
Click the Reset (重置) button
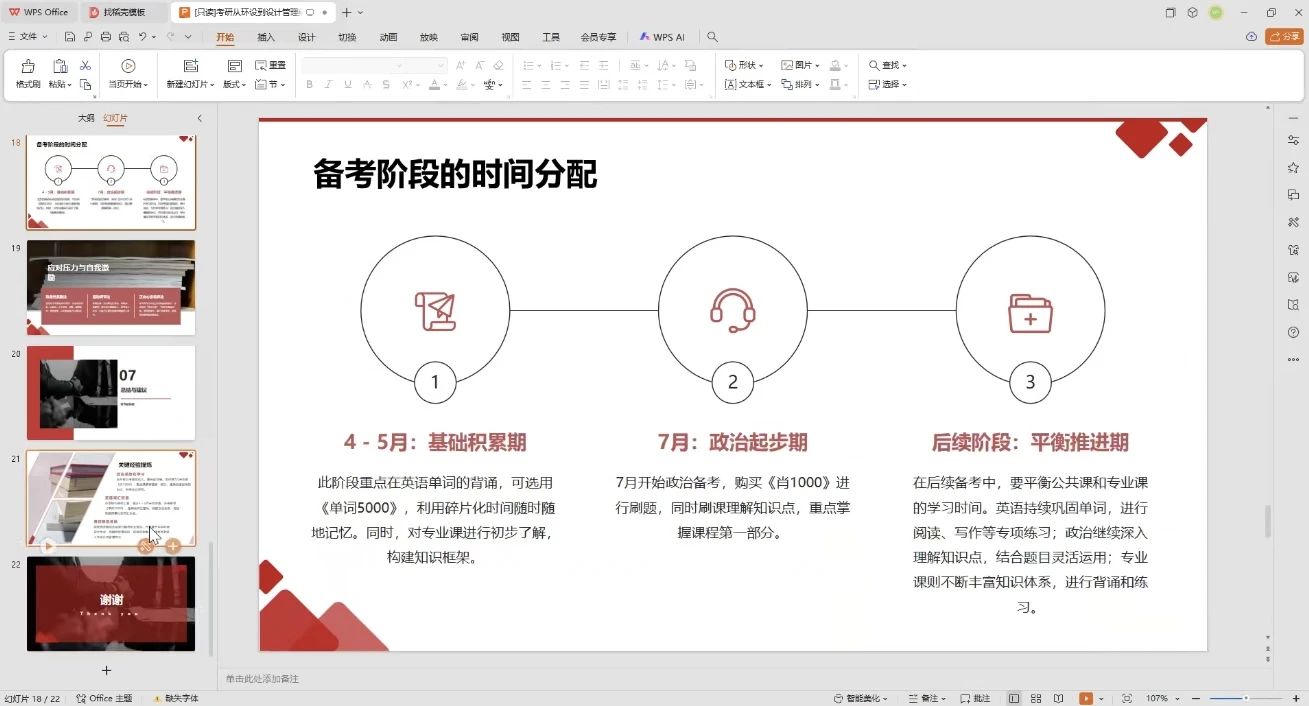click(270, 65)
